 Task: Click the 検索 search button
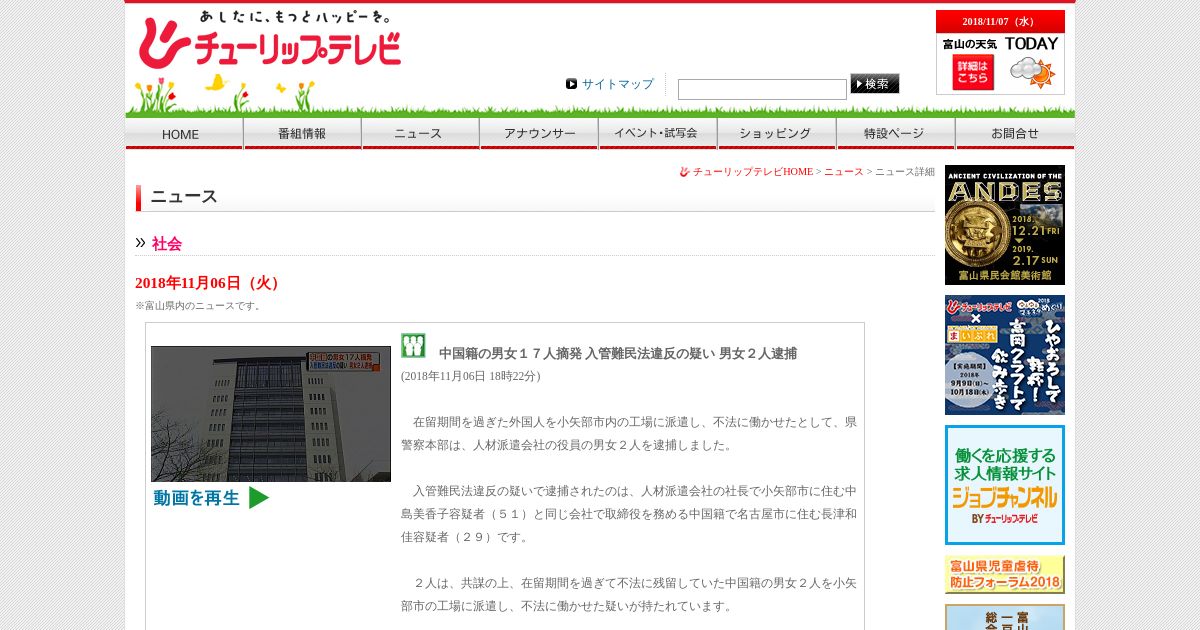(x=875, y=84)
